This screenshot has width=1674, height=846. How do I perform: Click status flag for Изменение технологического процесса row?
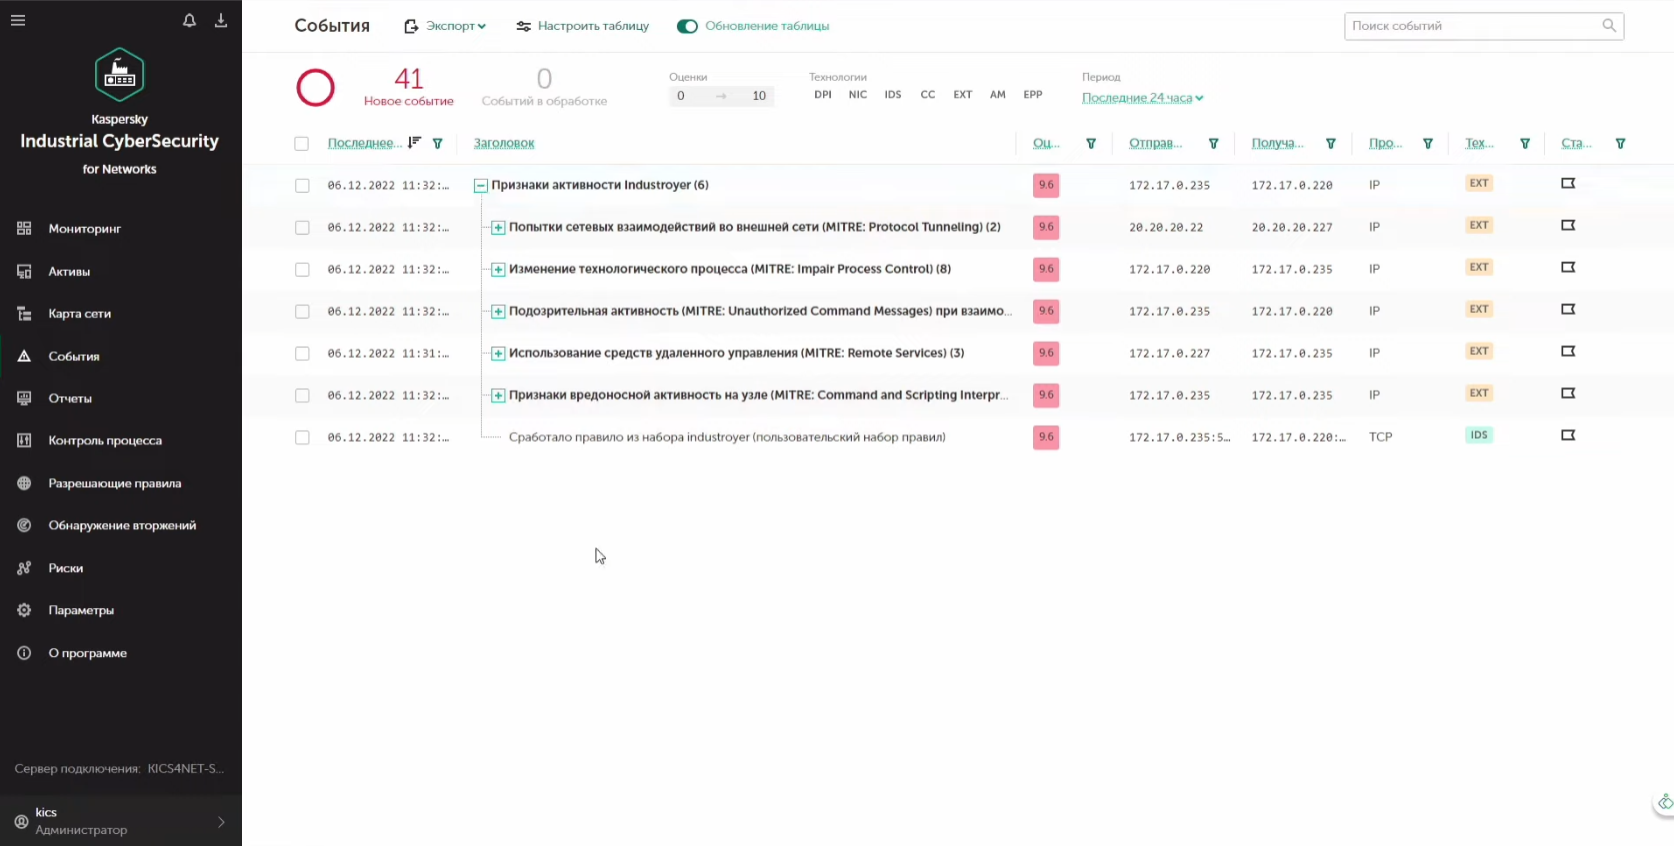click(1568, 268)
